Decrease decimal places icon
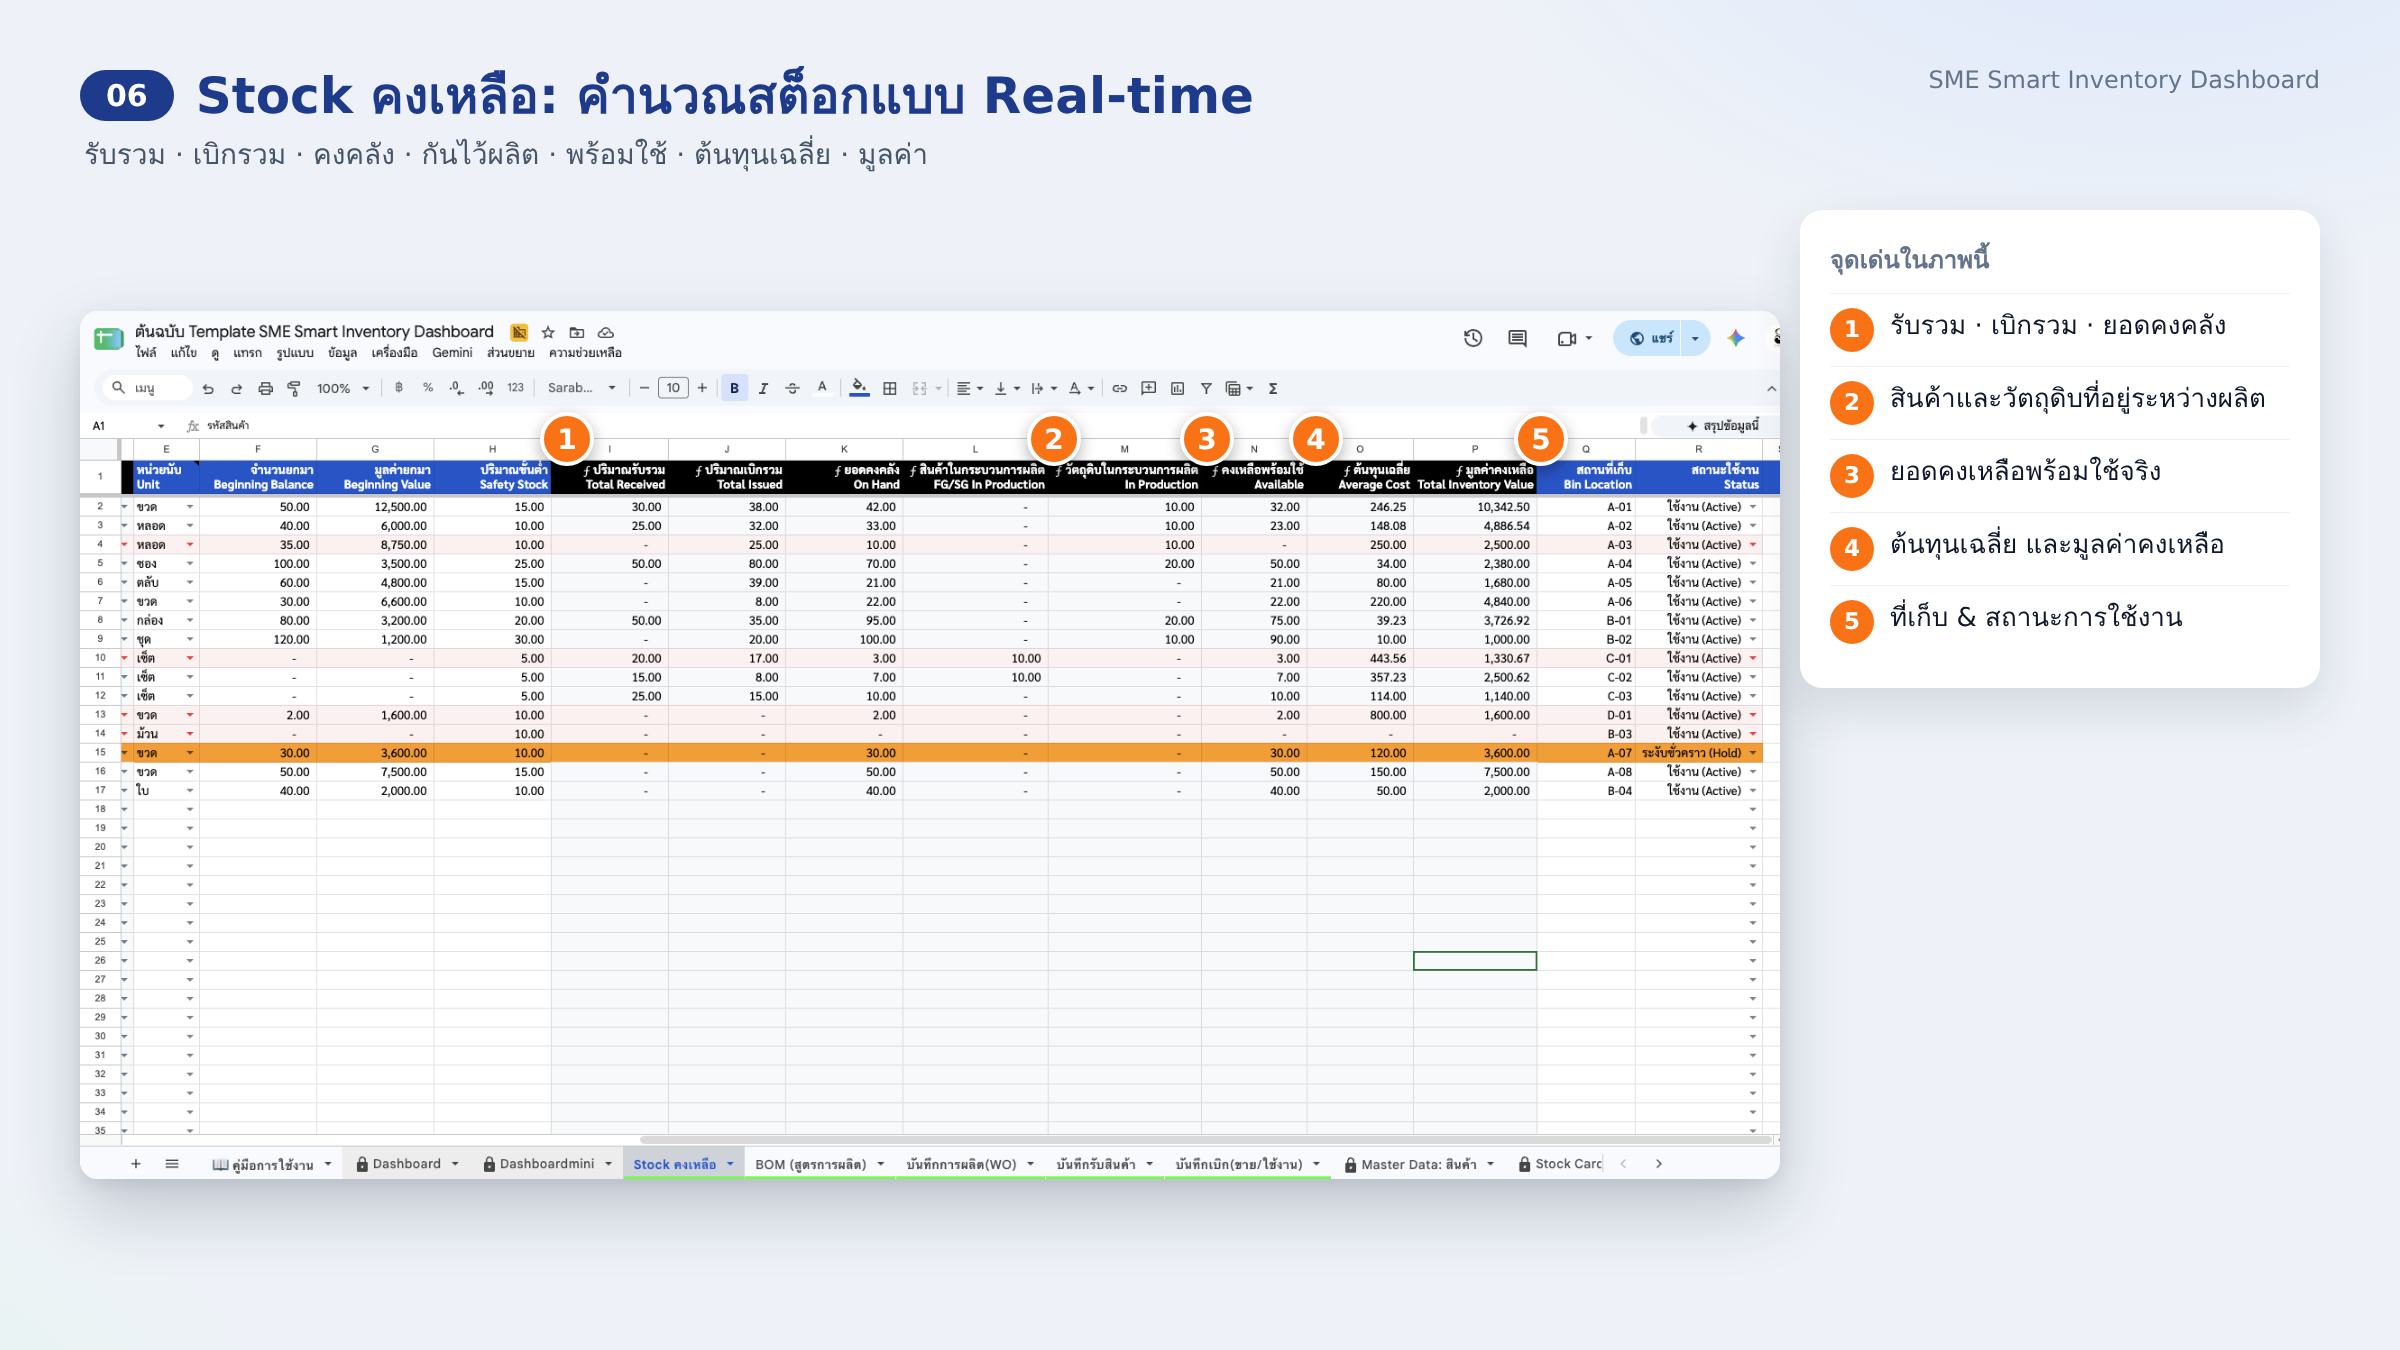 pos(456,388)
